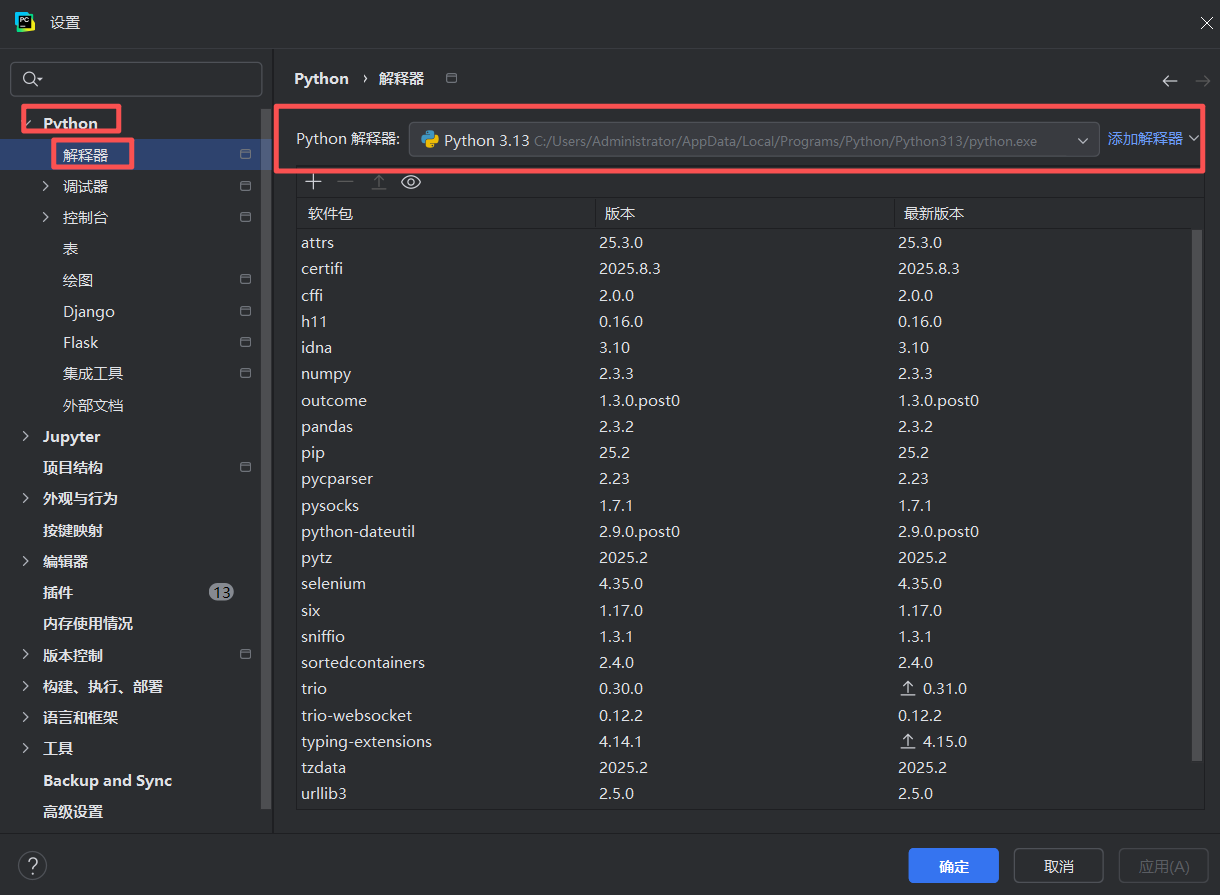Select the trio-websocket package row

[x=744, y=715]
